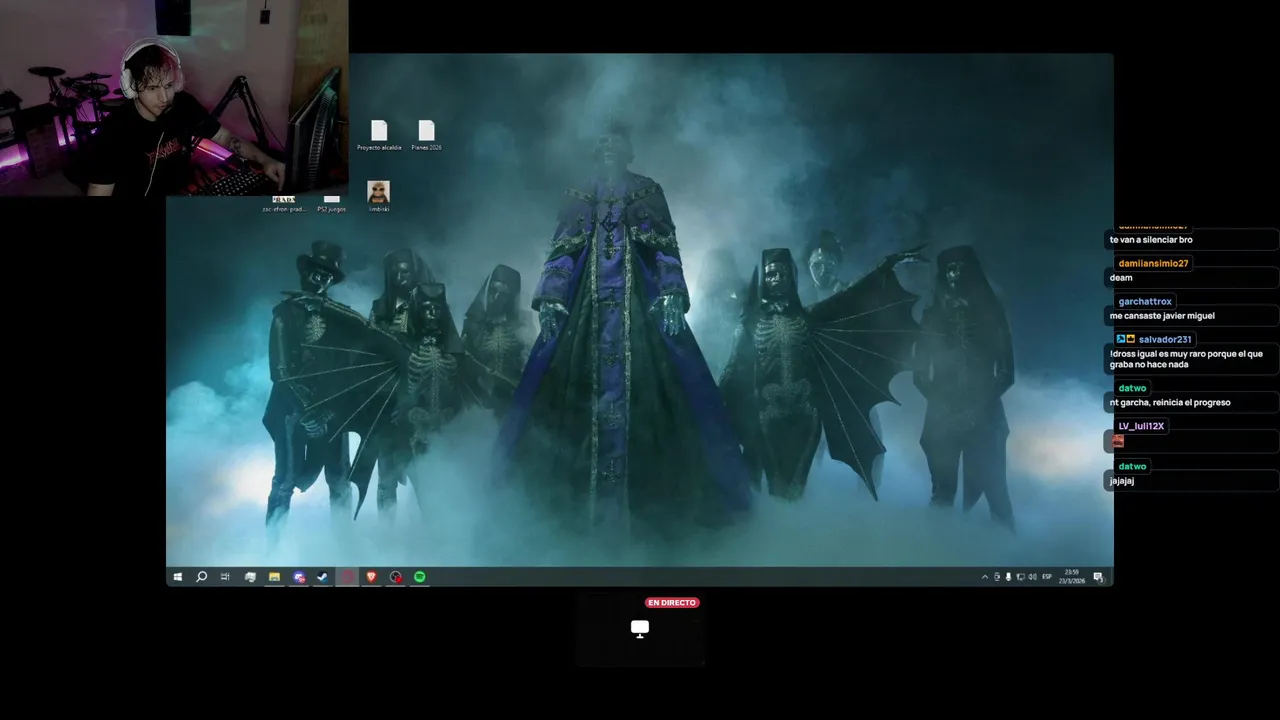Click the salvador231 chat username
This screenshot has width=1280, height=720.
[x=1165, y=340]
